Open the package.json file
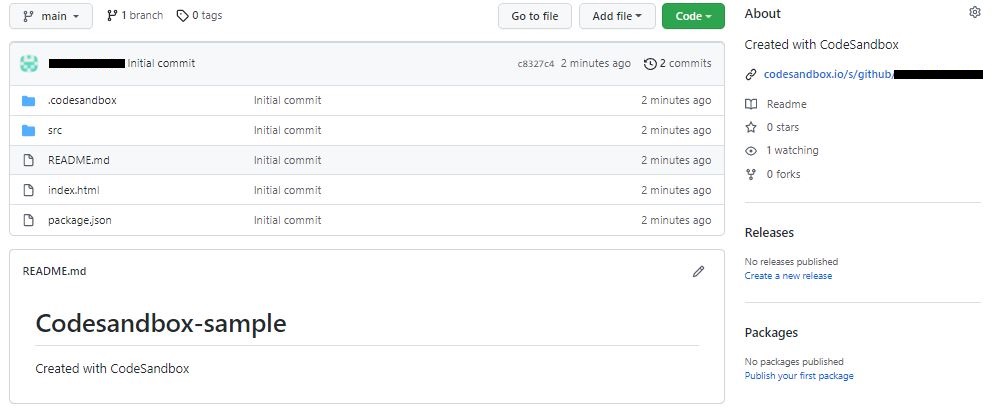995x410 pixels. [x=79, y=220]
